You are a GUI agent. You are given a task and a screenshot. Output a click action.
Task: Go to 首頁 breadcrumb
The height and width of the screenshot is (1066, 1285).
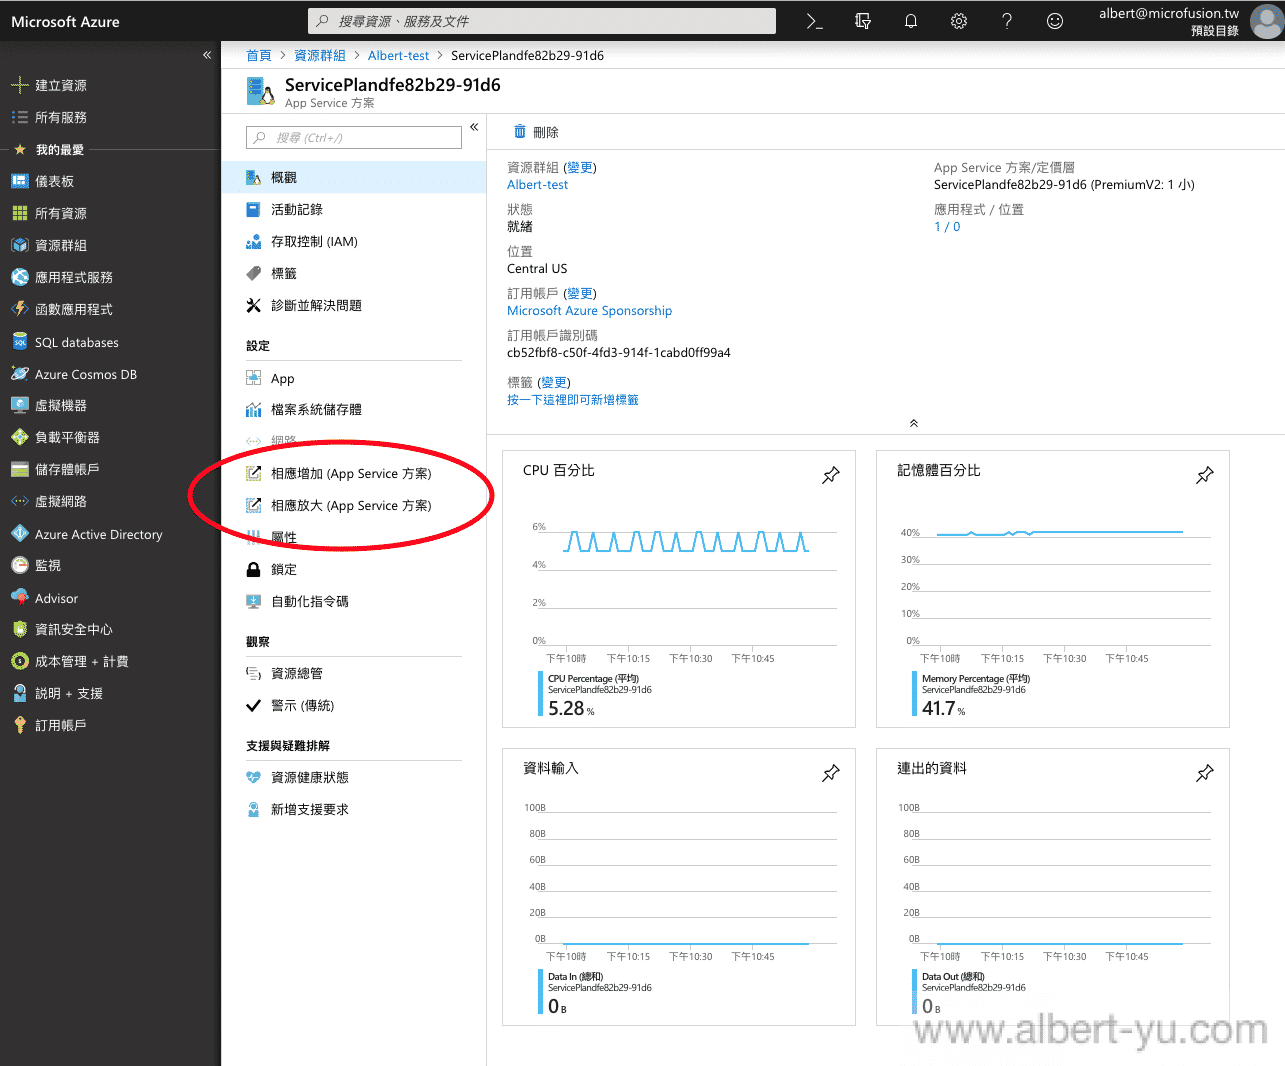pos(259,56)
